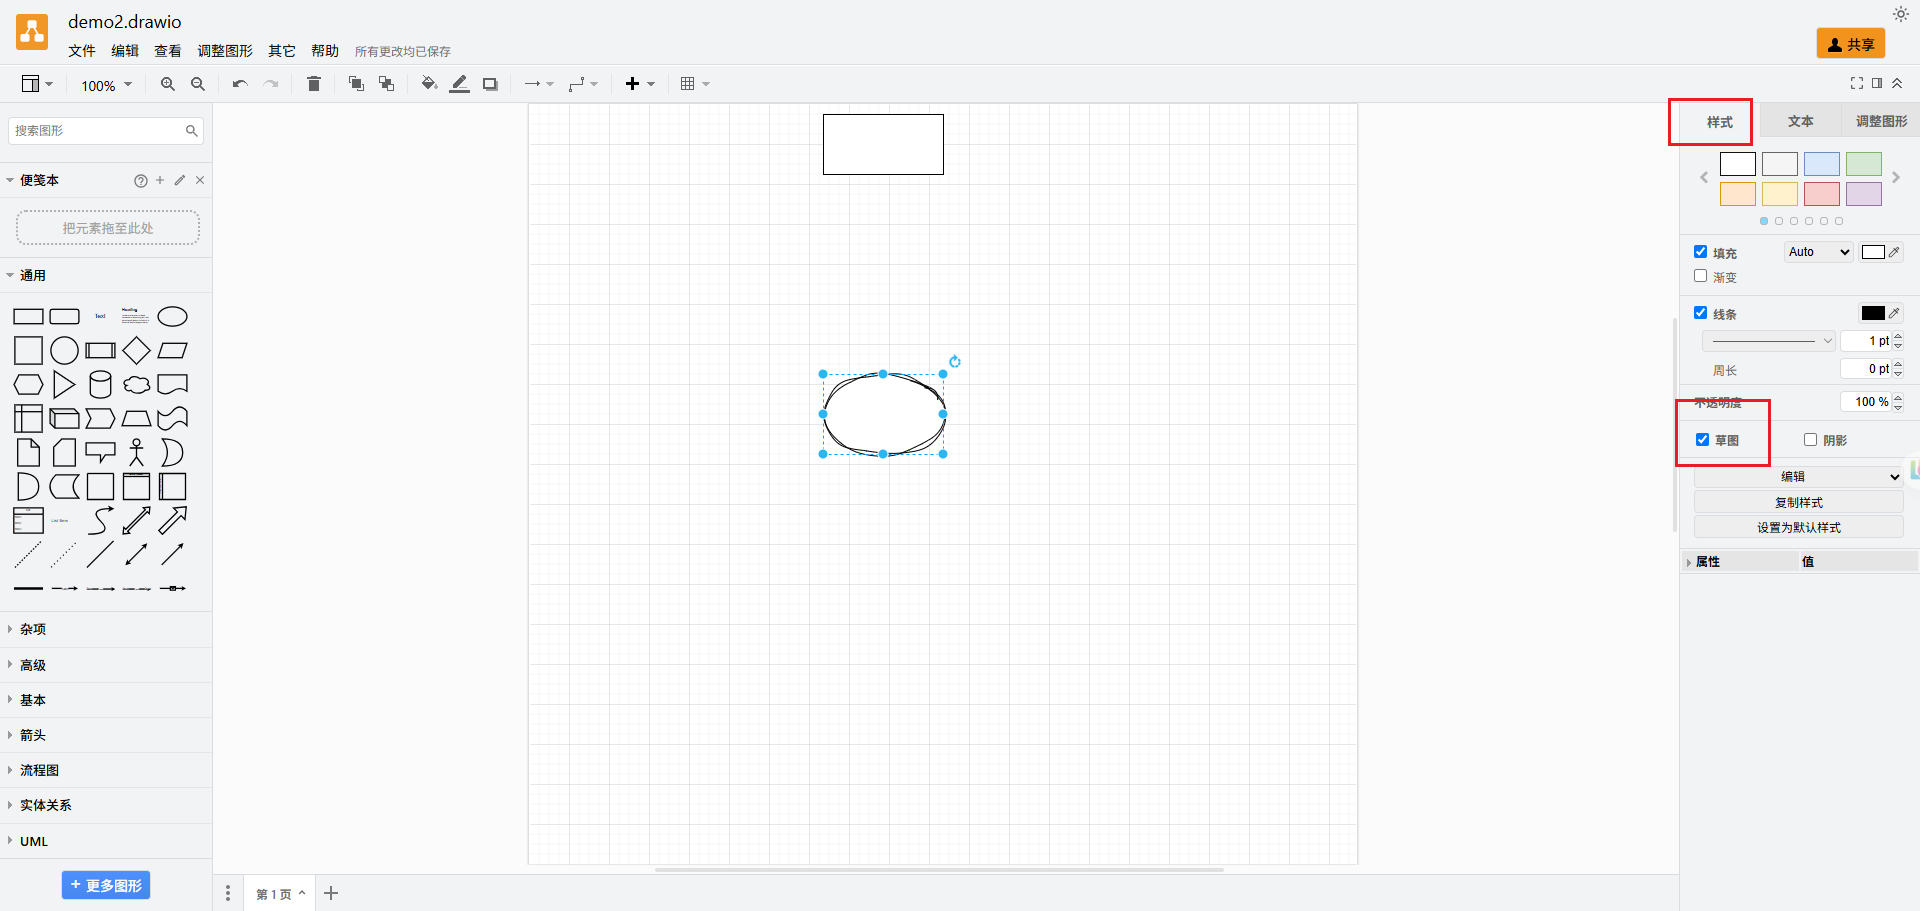Enable the 阴影 shadow checkbox
The width and height of the screenshot is (1920, 911).
coord(1810,440)
